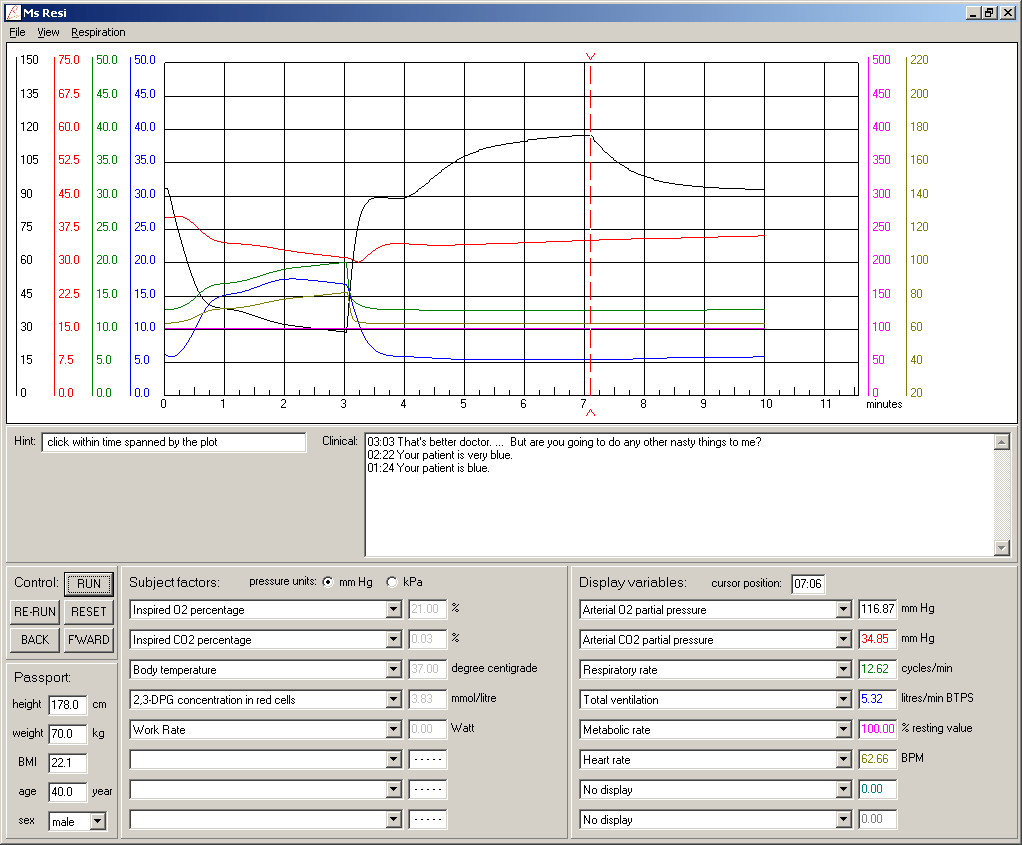Expand the Heart rate display variable dropdown

coord(842,760)
